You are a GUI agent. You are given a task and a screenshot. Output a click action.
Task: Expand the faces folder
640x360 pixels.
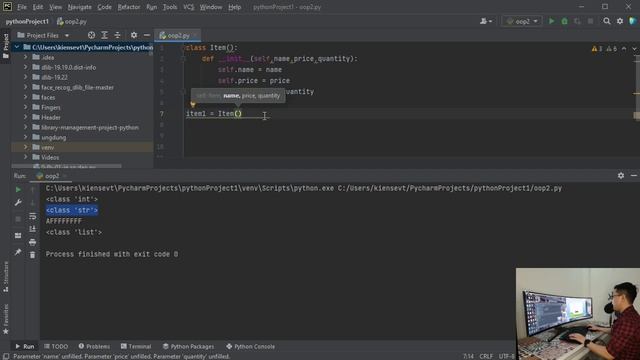pos(26,97)
